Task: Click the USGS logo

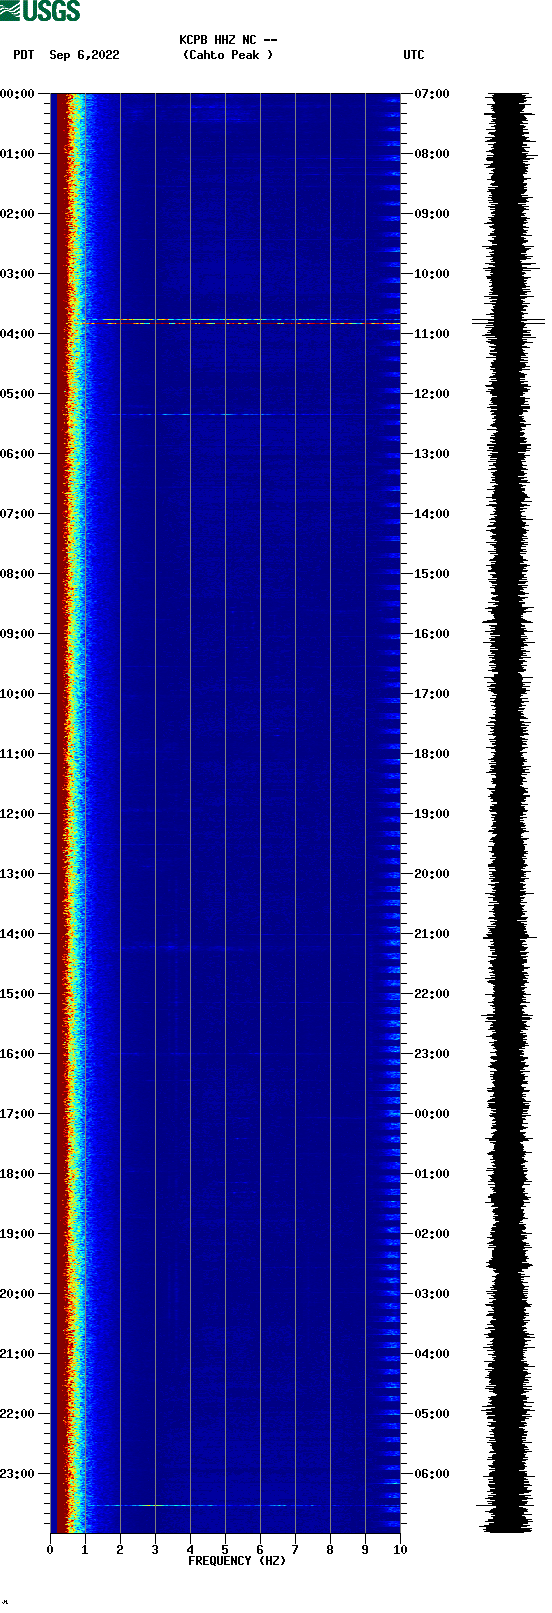Action: coord(40,11)
